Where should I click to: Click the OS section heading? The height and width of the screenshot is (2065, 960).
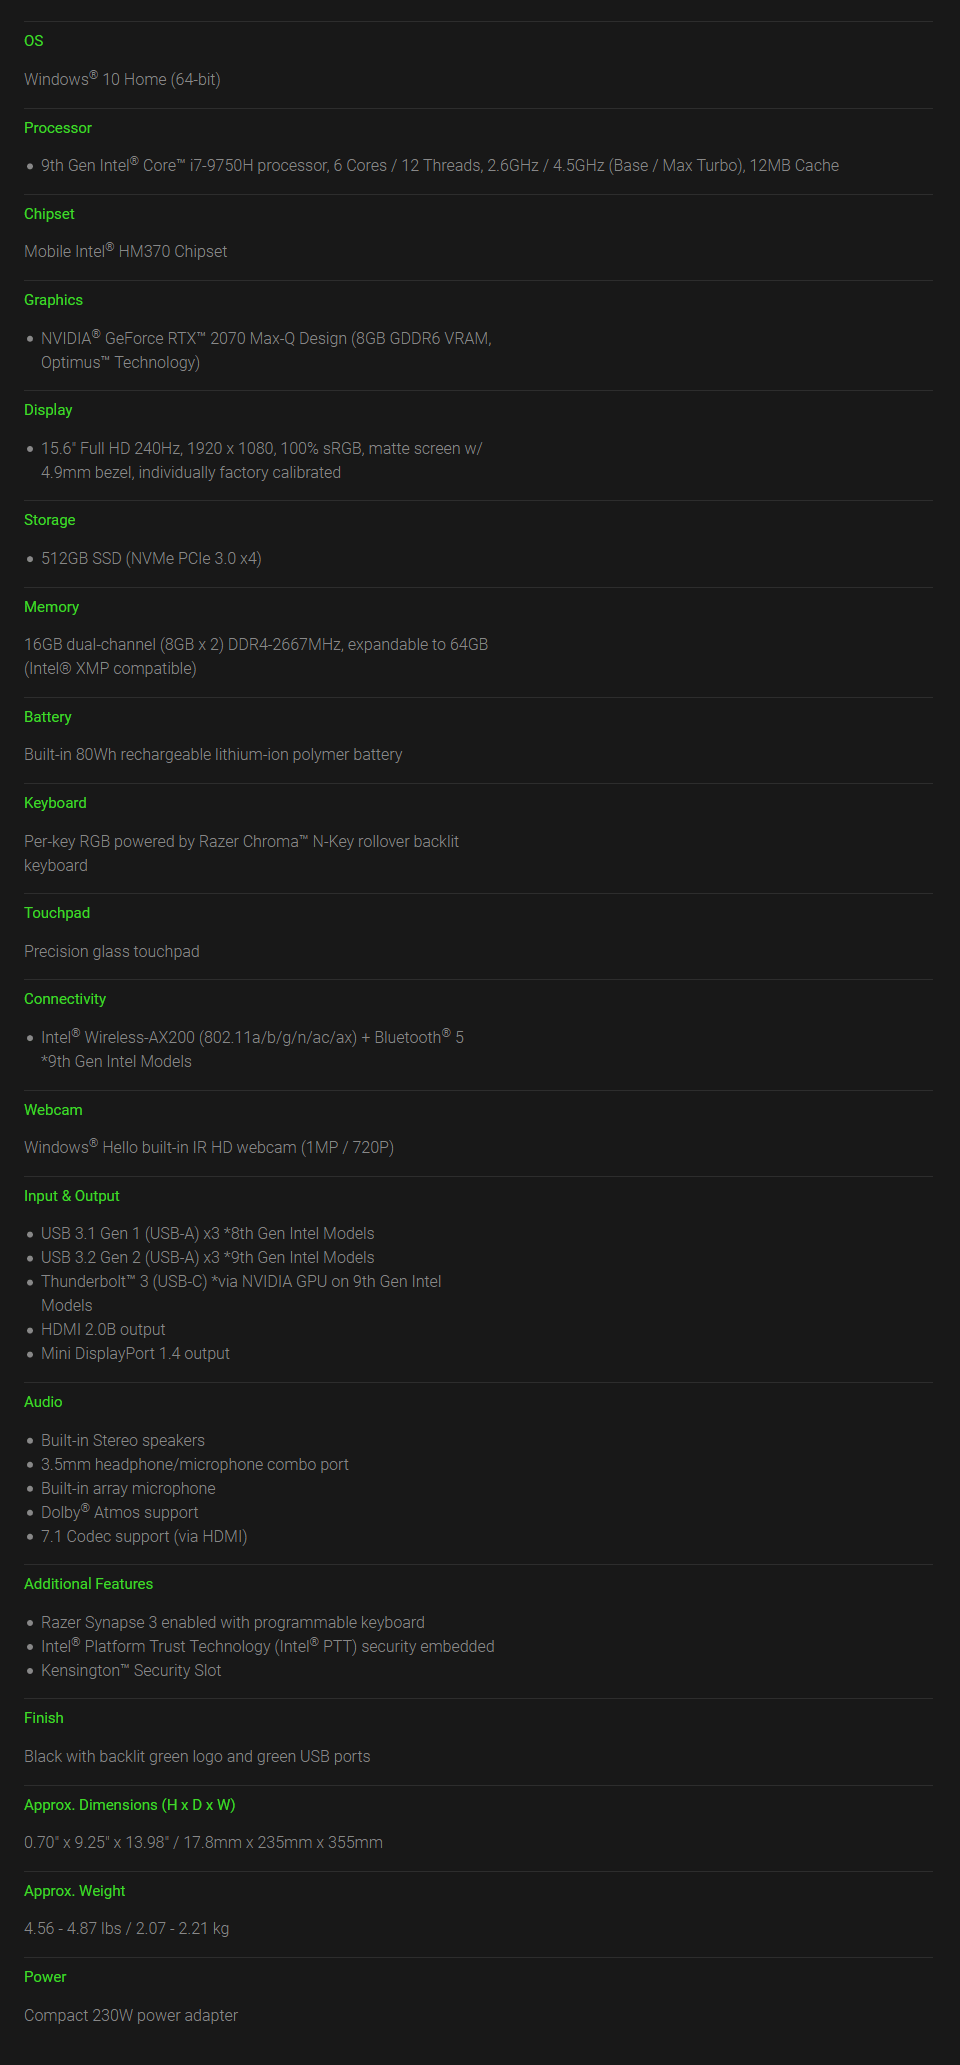(x=34, y=41)
